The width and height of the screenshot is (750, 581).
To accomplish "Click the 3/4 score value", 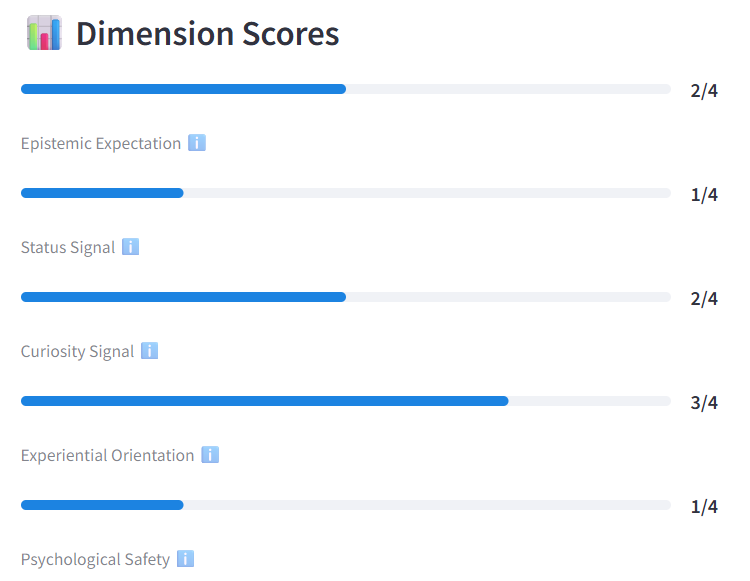I will (704, 403).
